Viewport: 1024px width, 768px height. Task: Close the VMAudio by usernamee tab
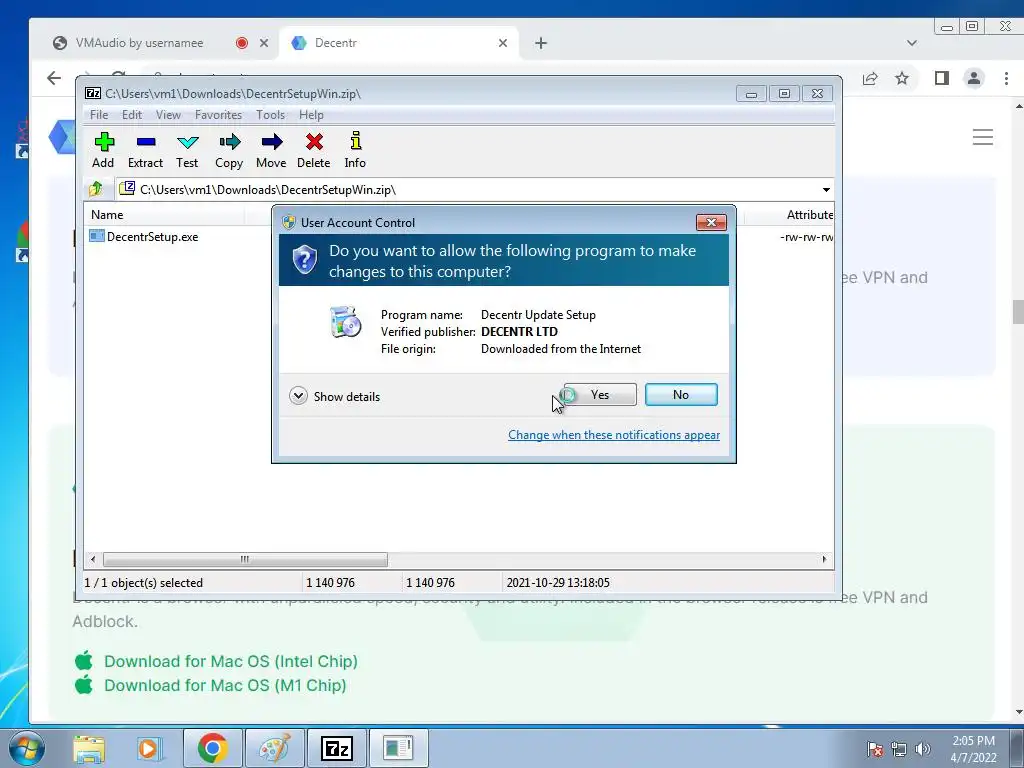point(264,43)
